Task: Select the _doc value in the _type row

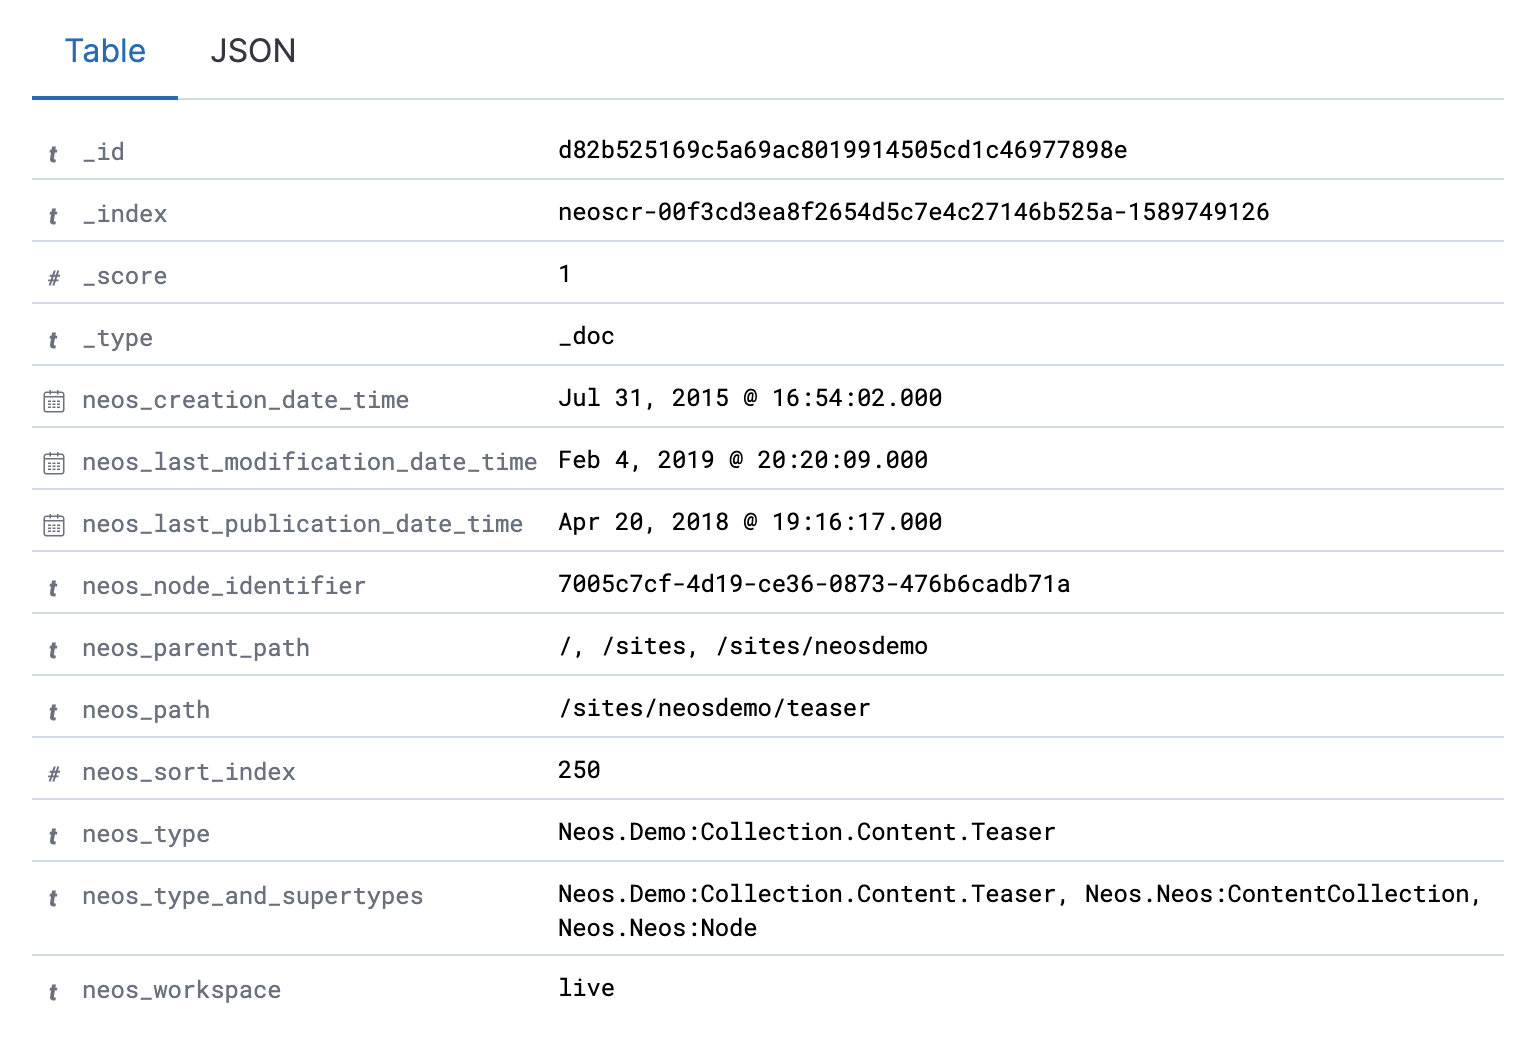Action: point(587,336)
